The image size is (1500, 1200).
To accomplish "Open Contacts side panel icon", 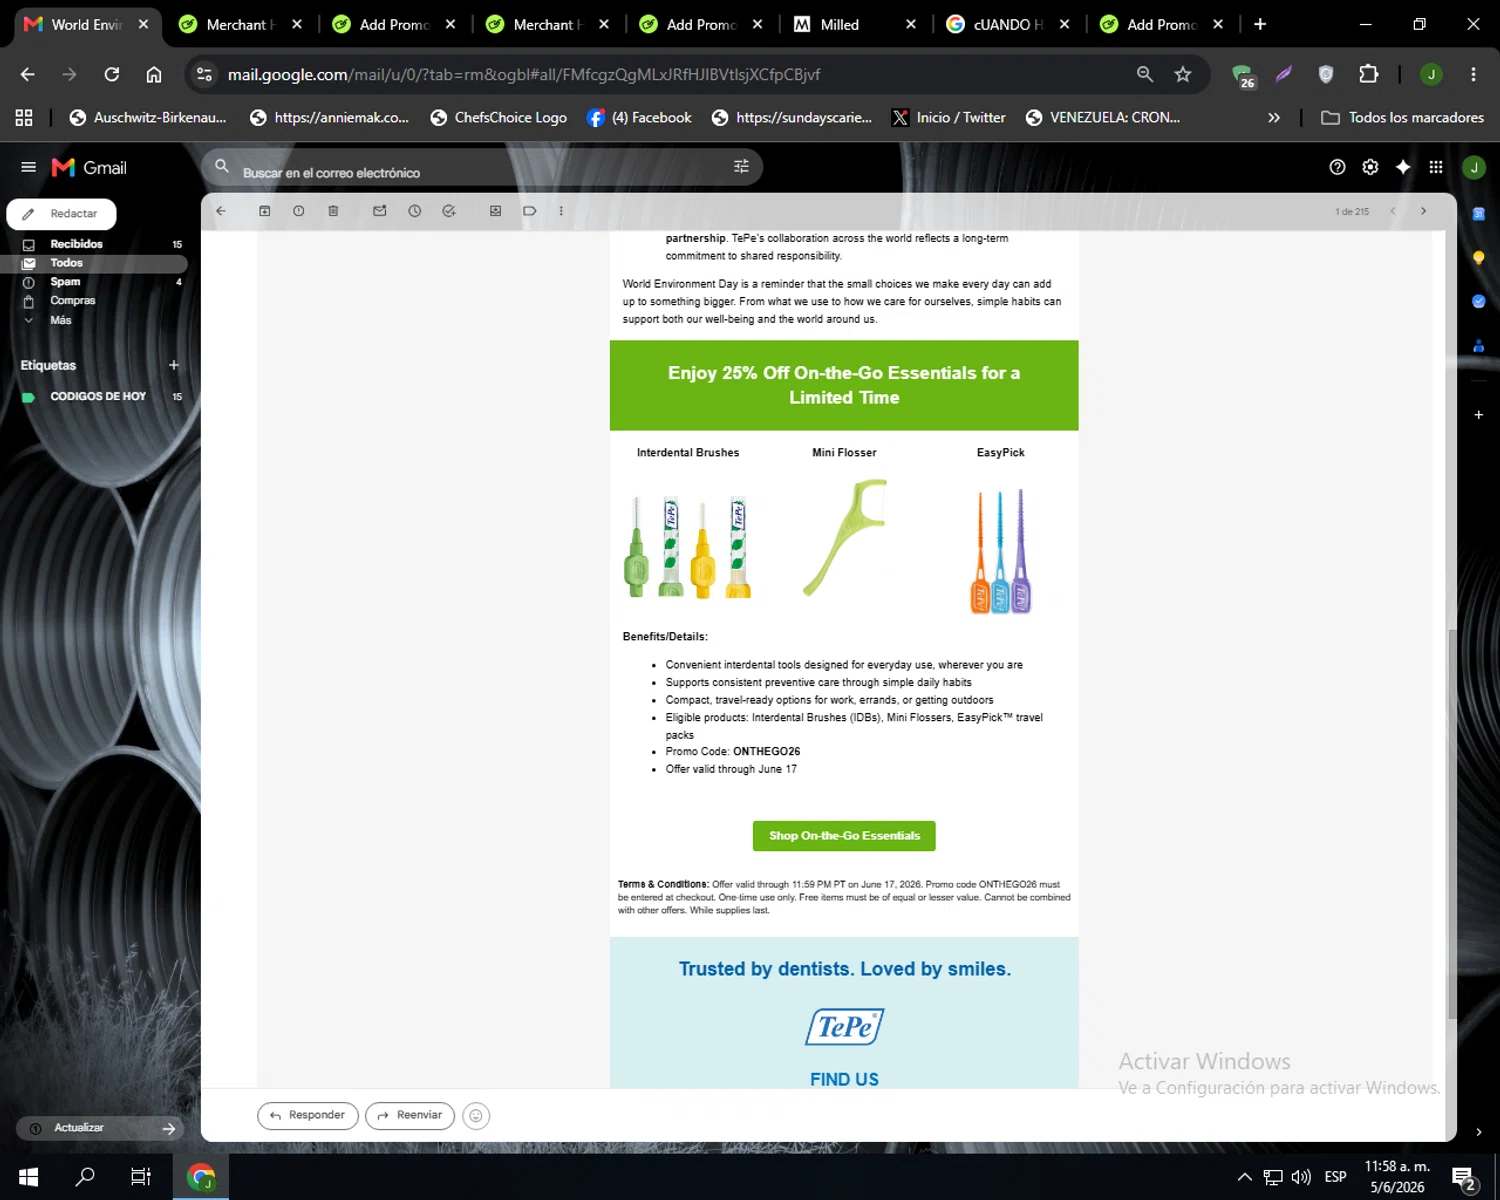I will tap(1478, 345).
